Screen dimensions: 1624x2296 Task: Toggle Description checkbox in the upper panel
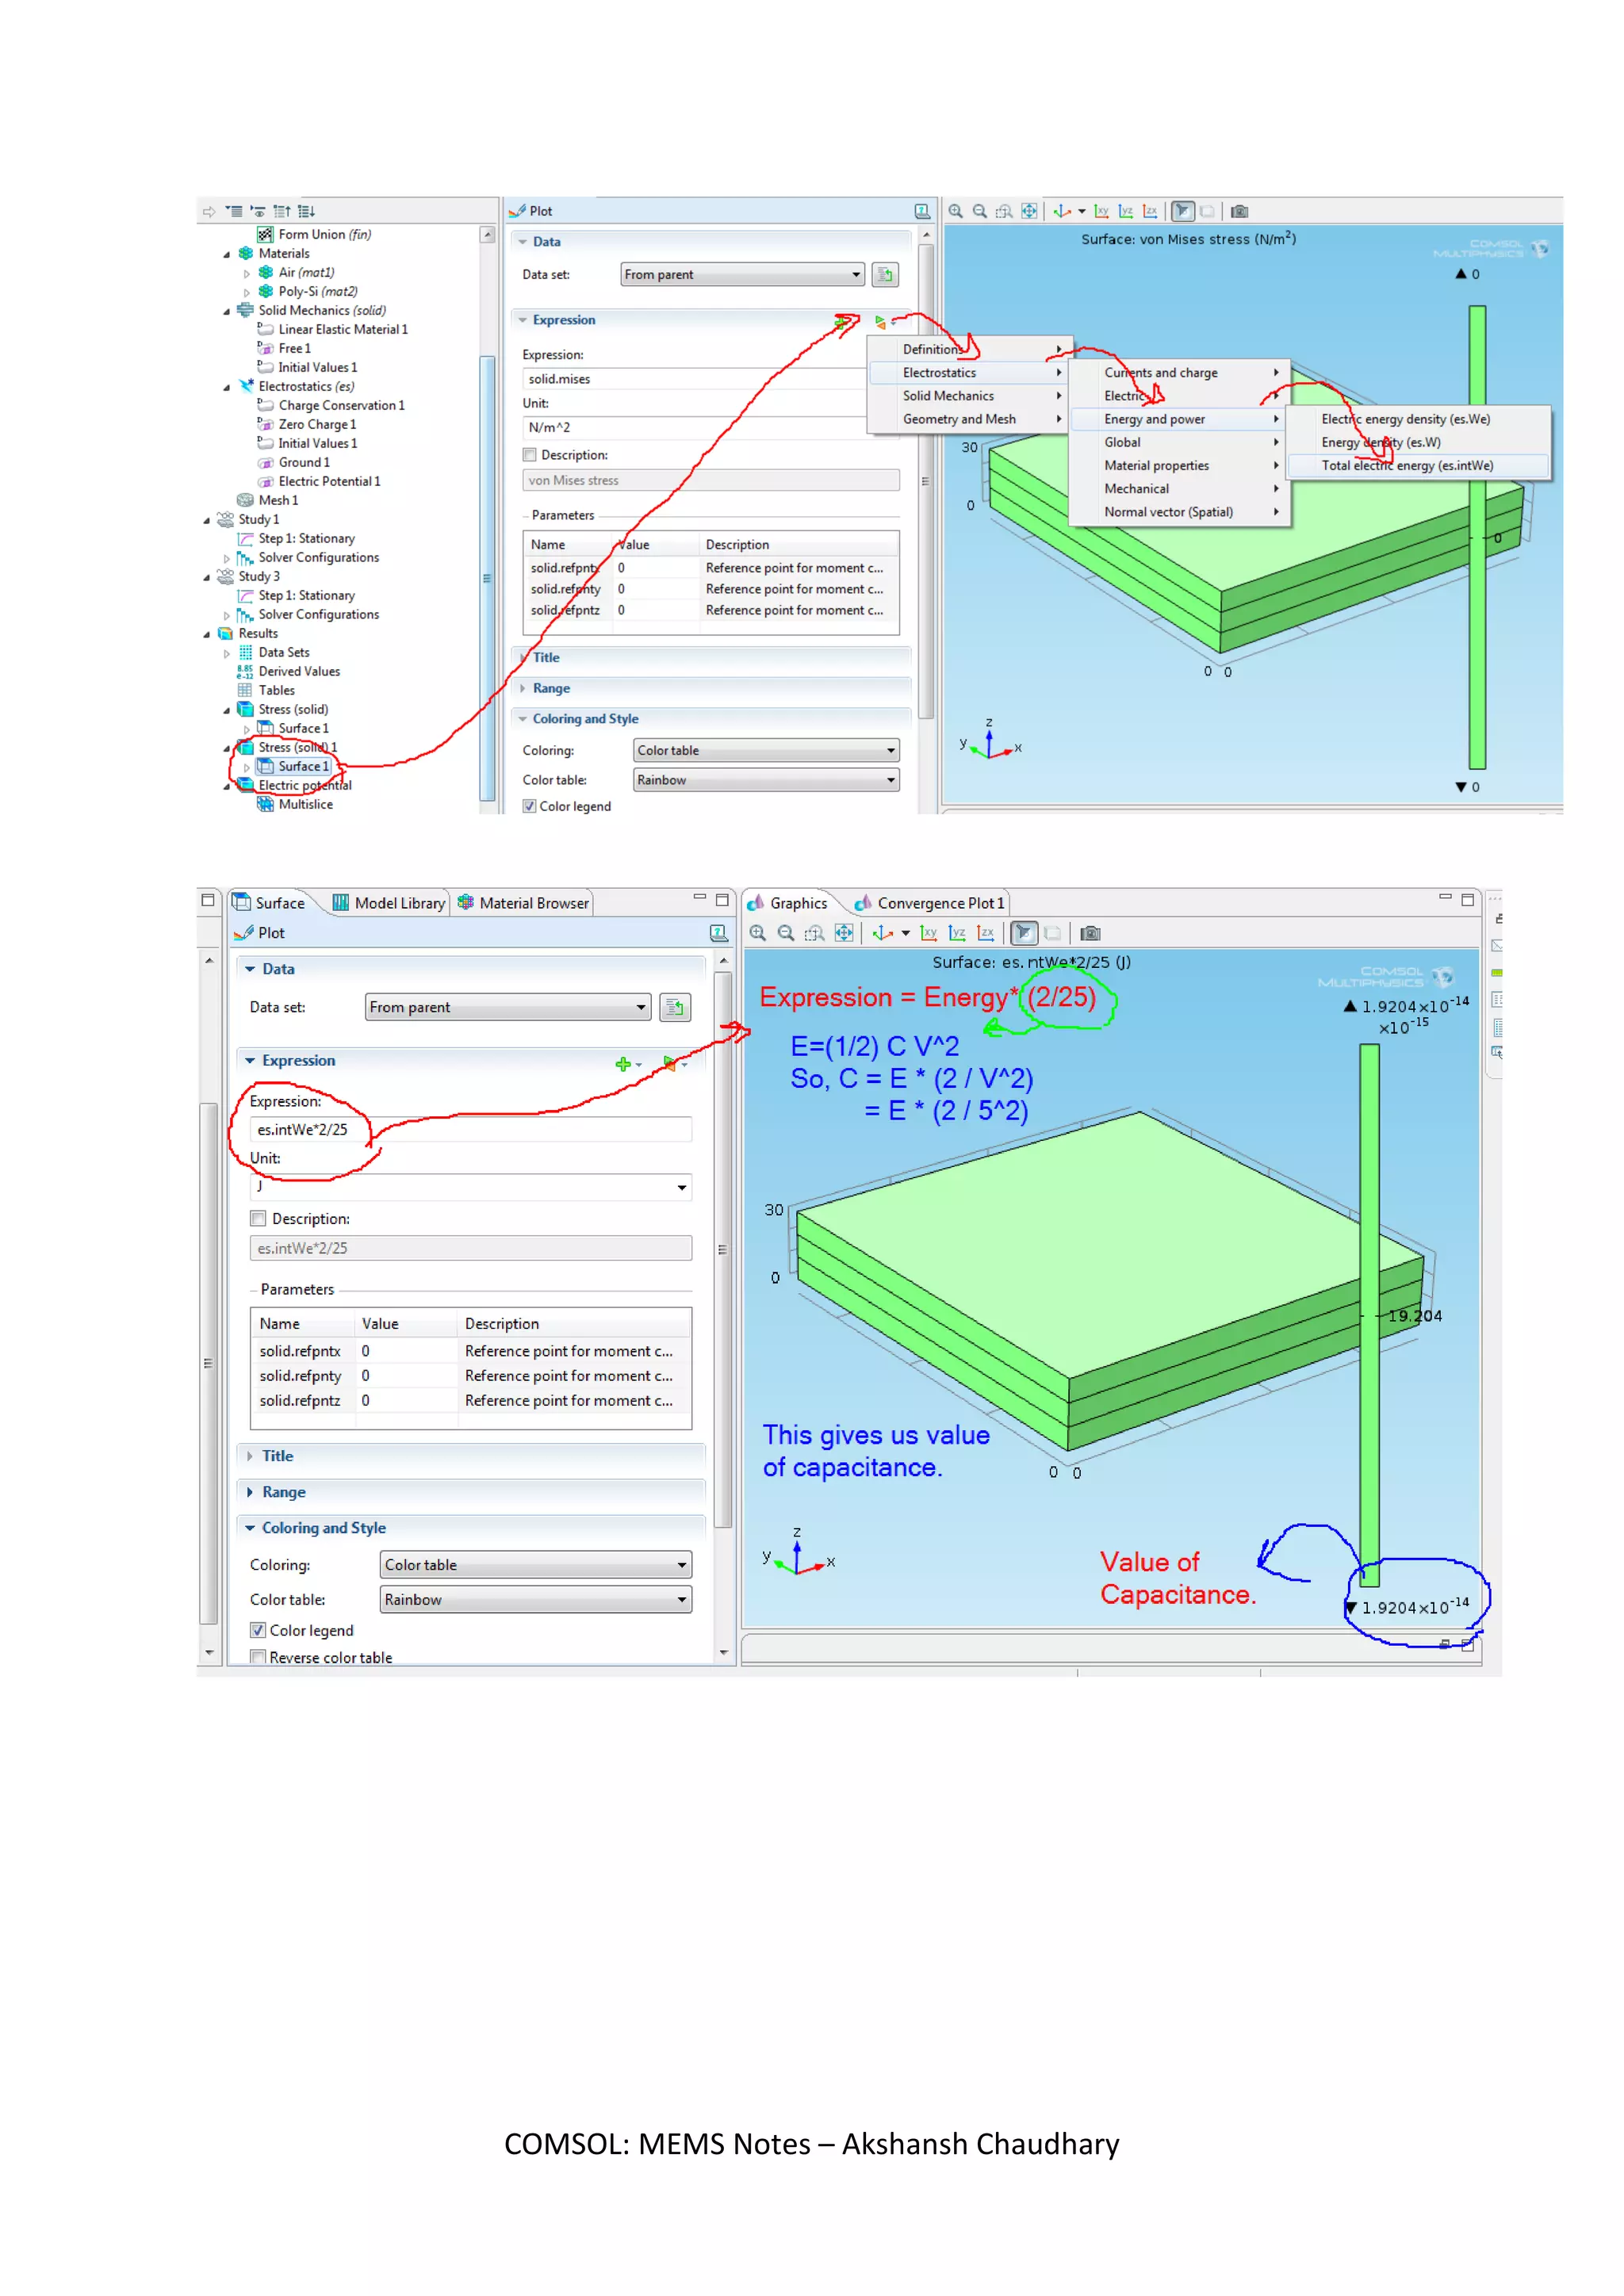(530, 455)
